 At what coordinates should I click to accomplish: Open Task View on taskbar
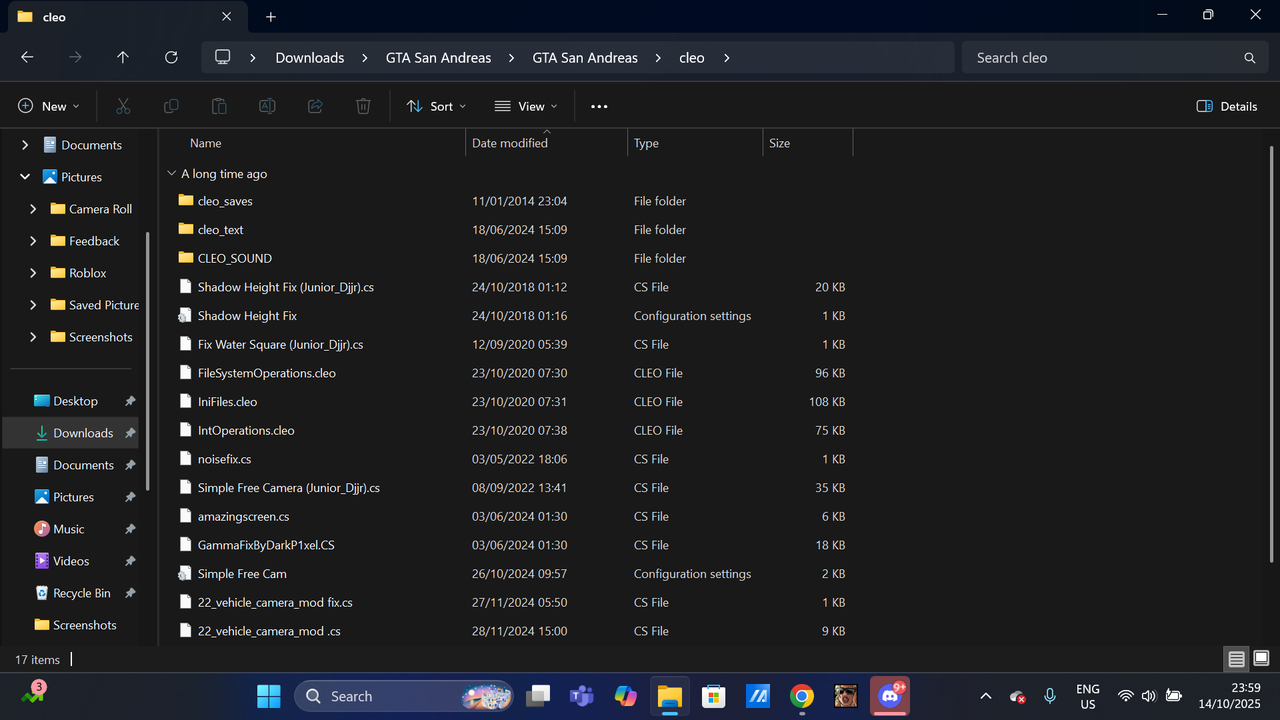(538, 696)
